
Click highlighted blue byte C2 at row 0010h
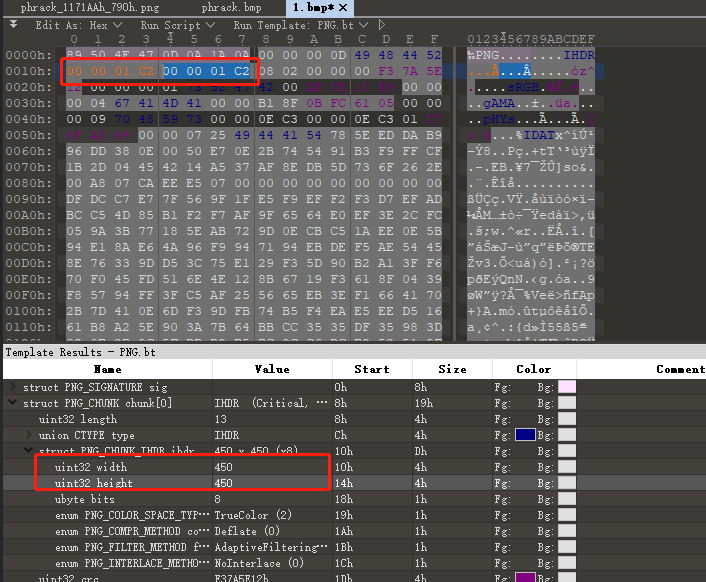[x=242, y=71]
